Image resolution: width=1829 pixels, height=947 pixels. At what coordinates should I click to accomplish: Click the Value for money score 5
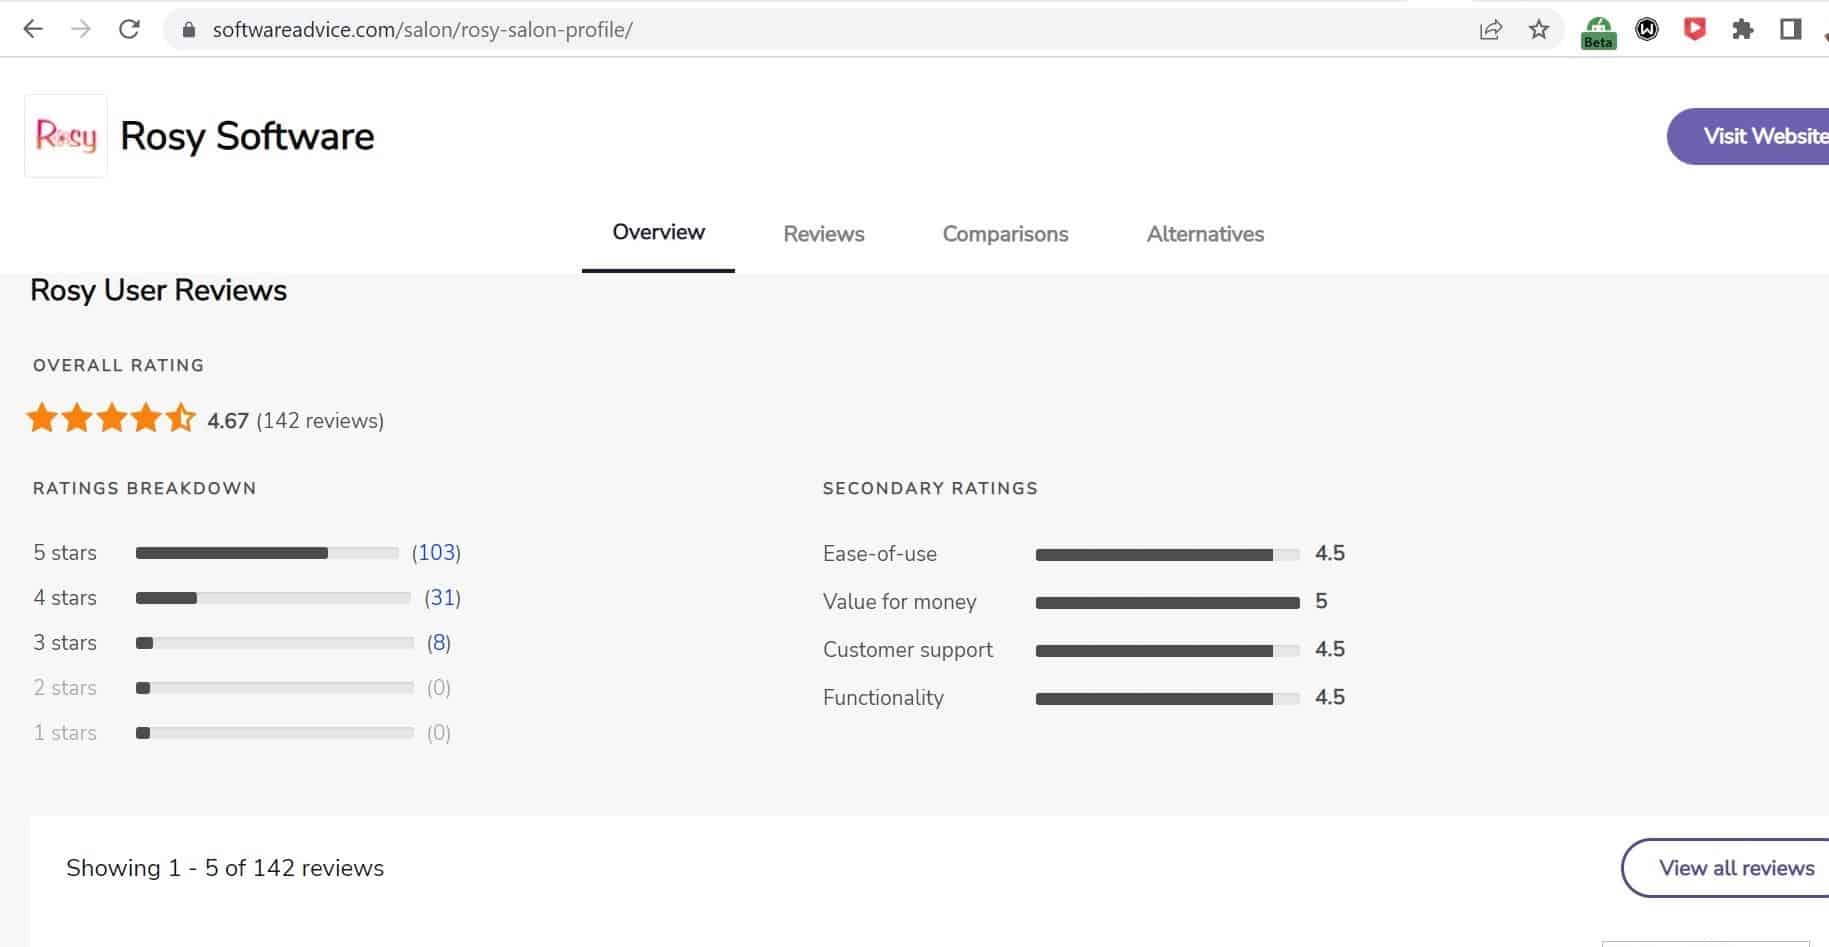pos(1321,601)
